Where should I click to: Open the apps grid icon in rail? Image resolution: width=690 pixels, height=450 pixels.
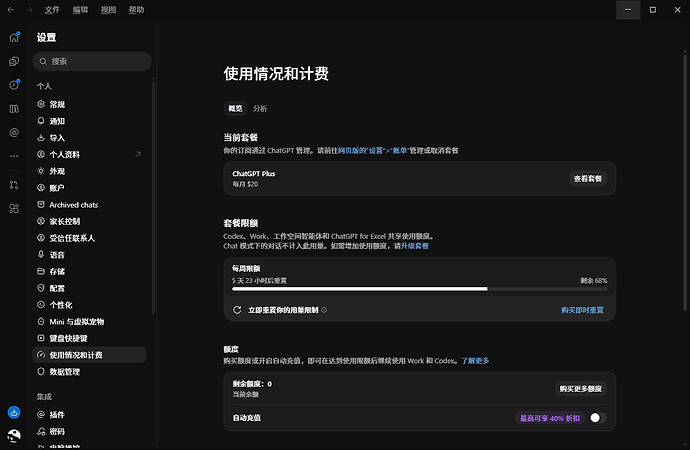pyautogui.click(x=14, y=209)
